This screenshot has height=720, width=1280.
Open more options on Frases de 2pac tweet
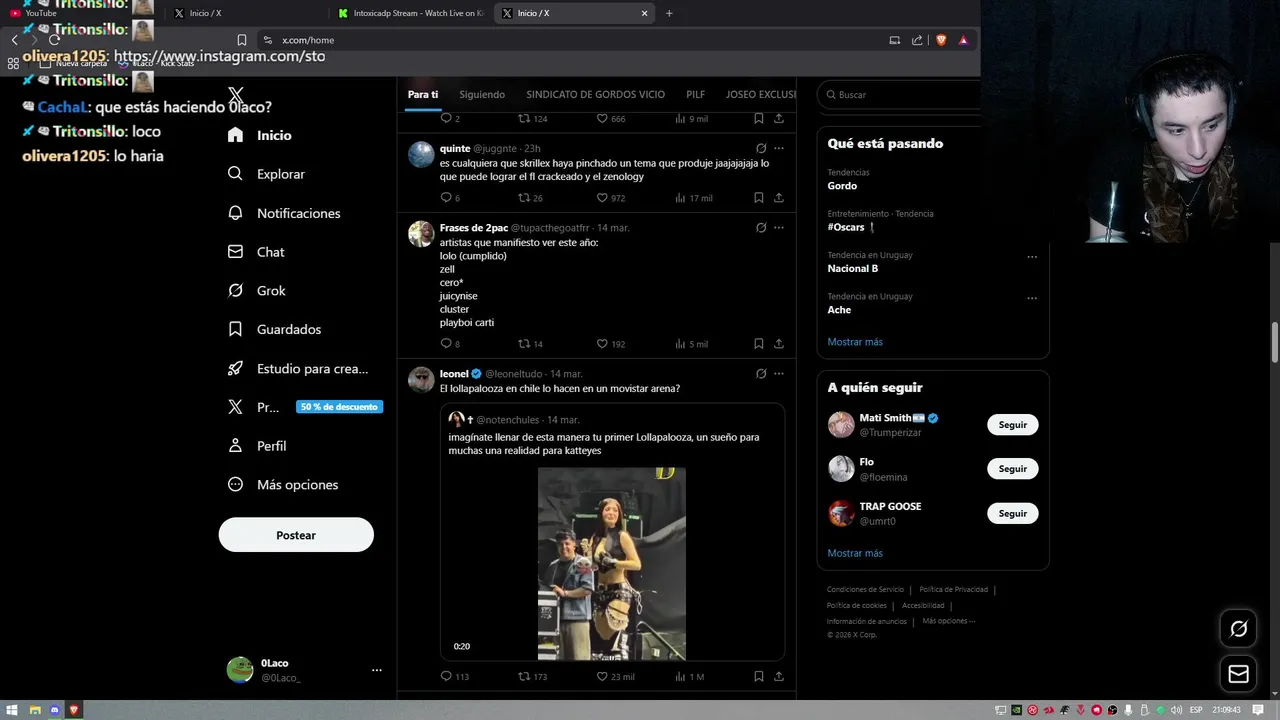(x=779, y=228)
